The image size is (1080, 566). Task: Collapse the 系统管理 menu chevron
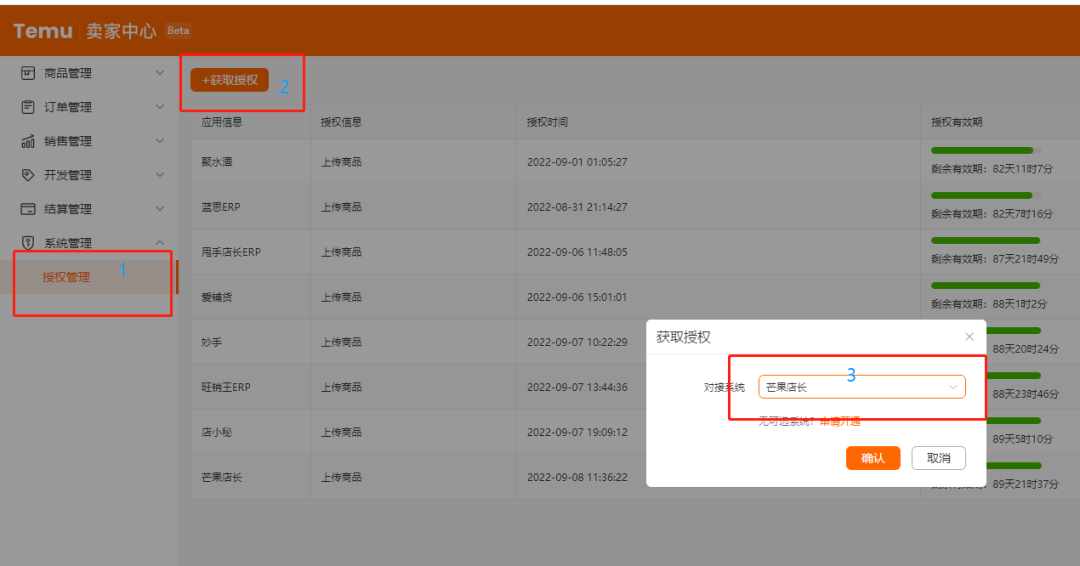point(160,242)
